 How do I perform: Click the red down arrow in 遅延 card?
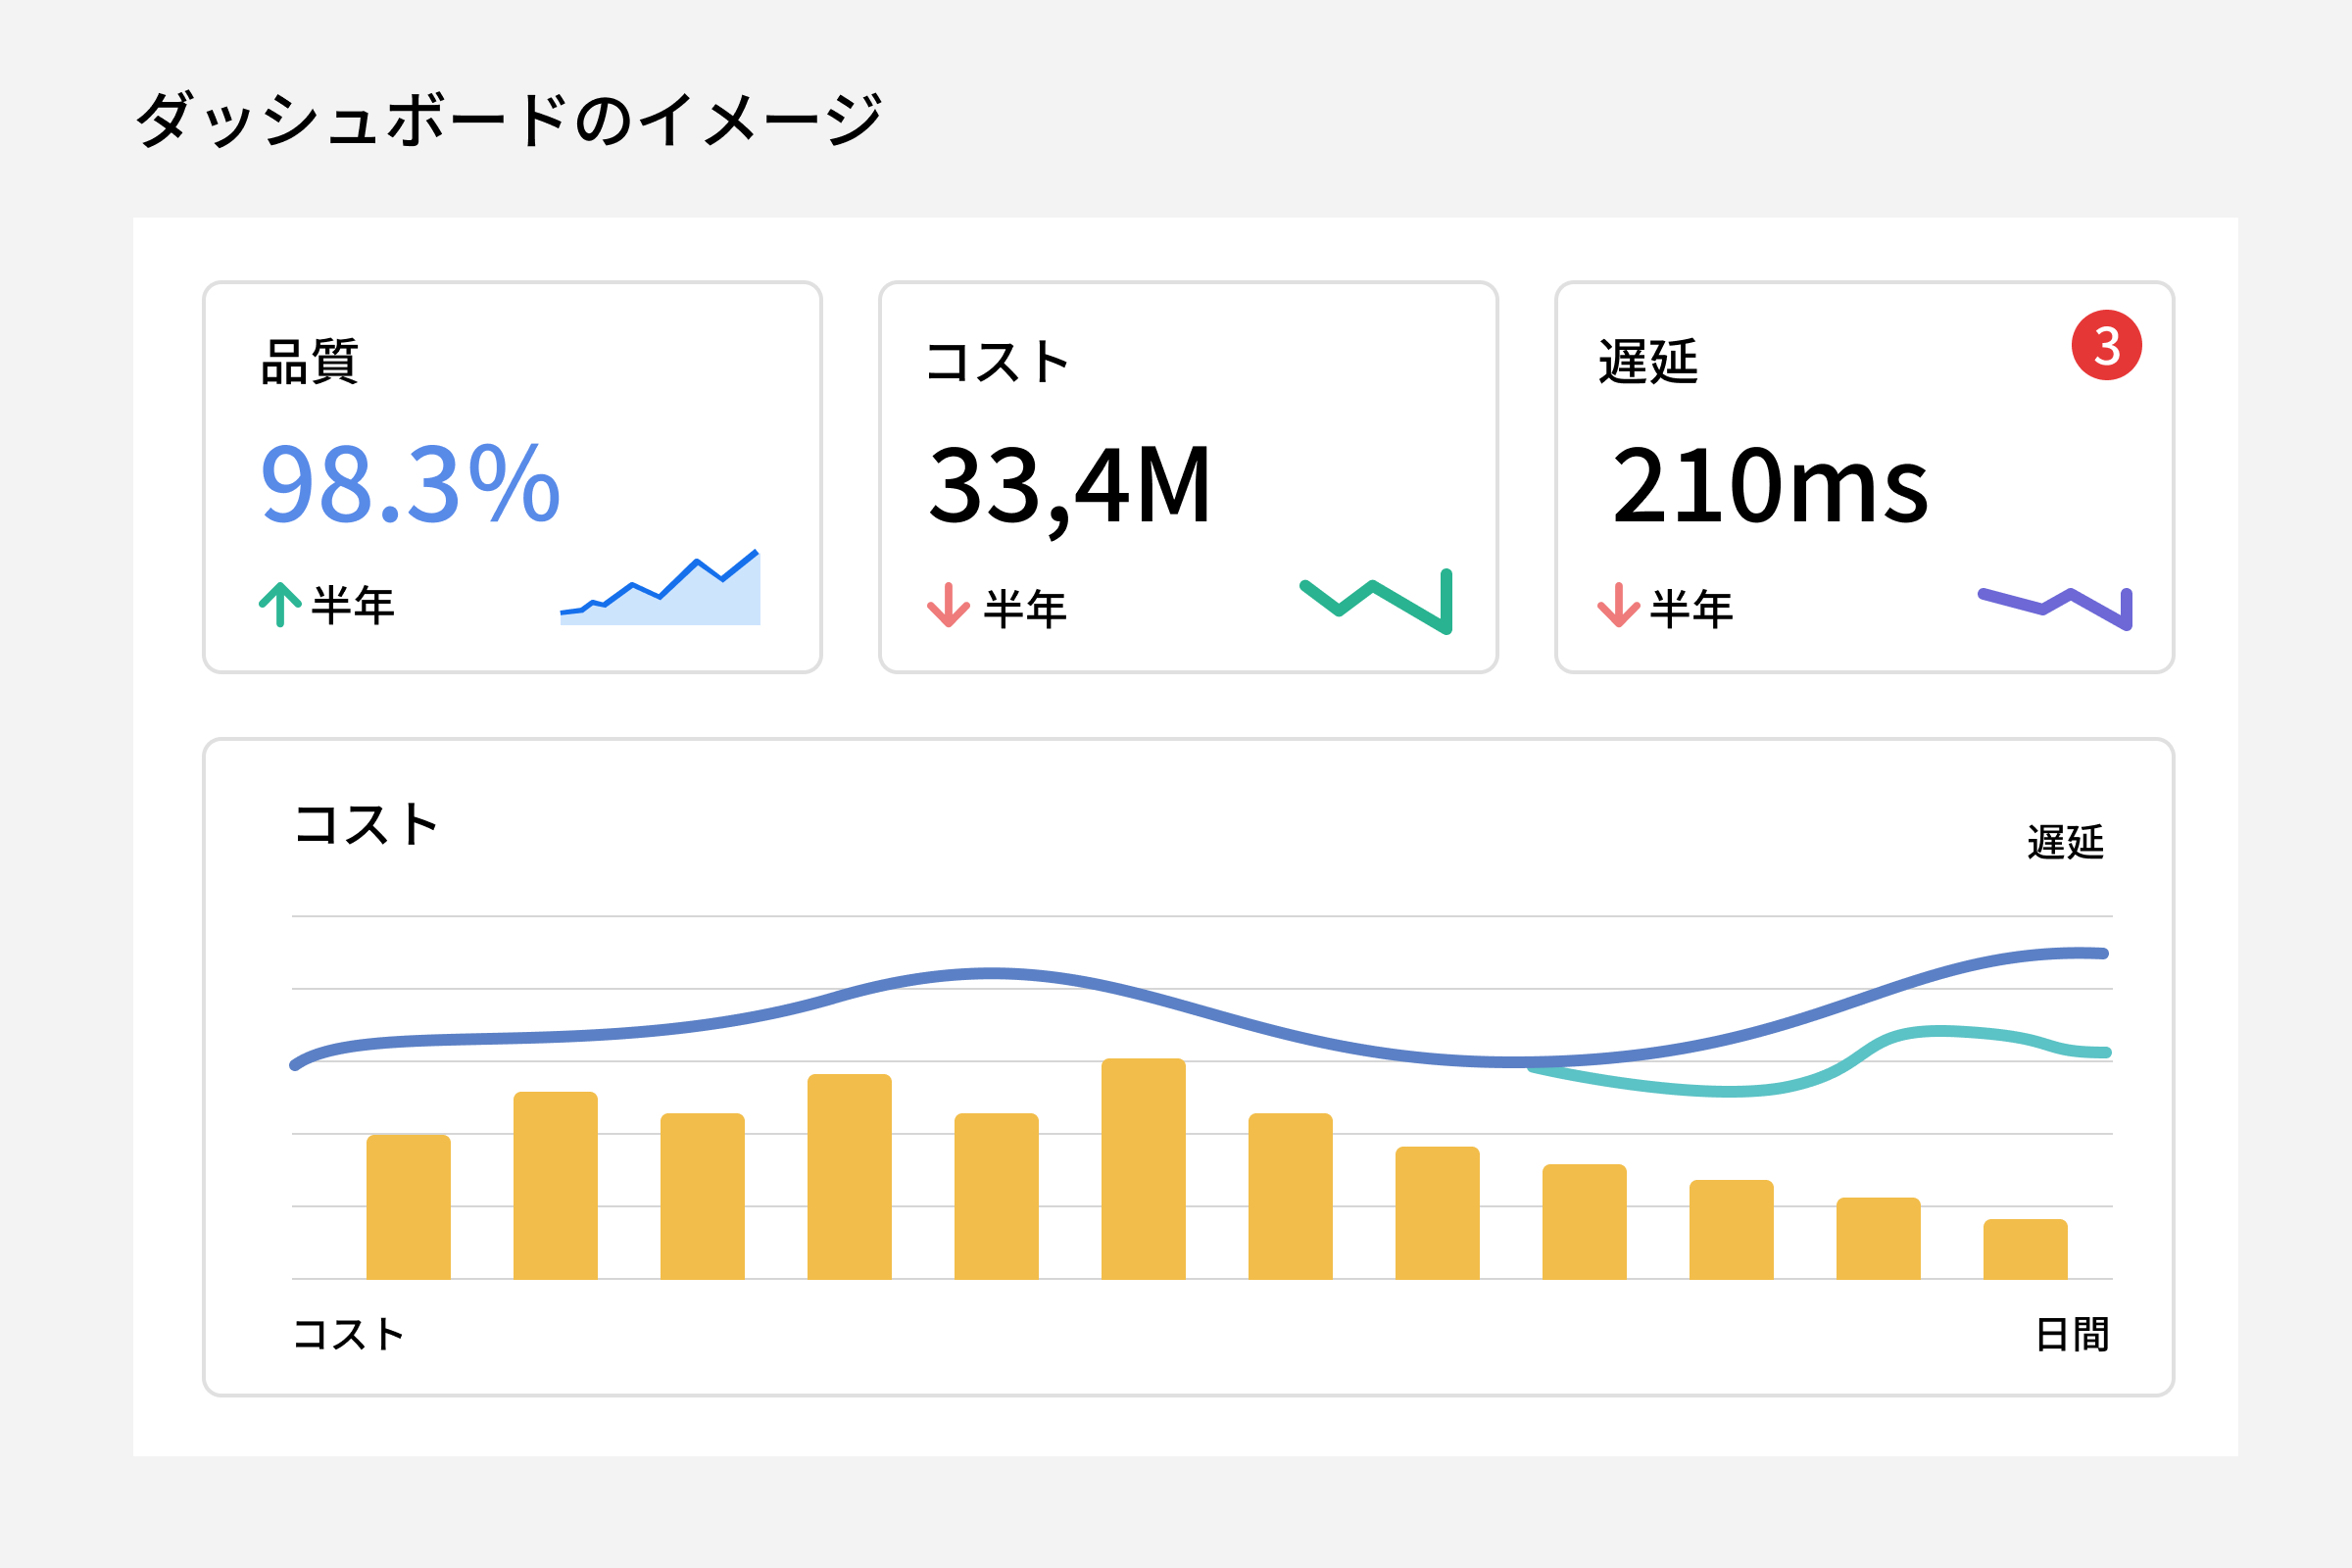pos(1617,604)
